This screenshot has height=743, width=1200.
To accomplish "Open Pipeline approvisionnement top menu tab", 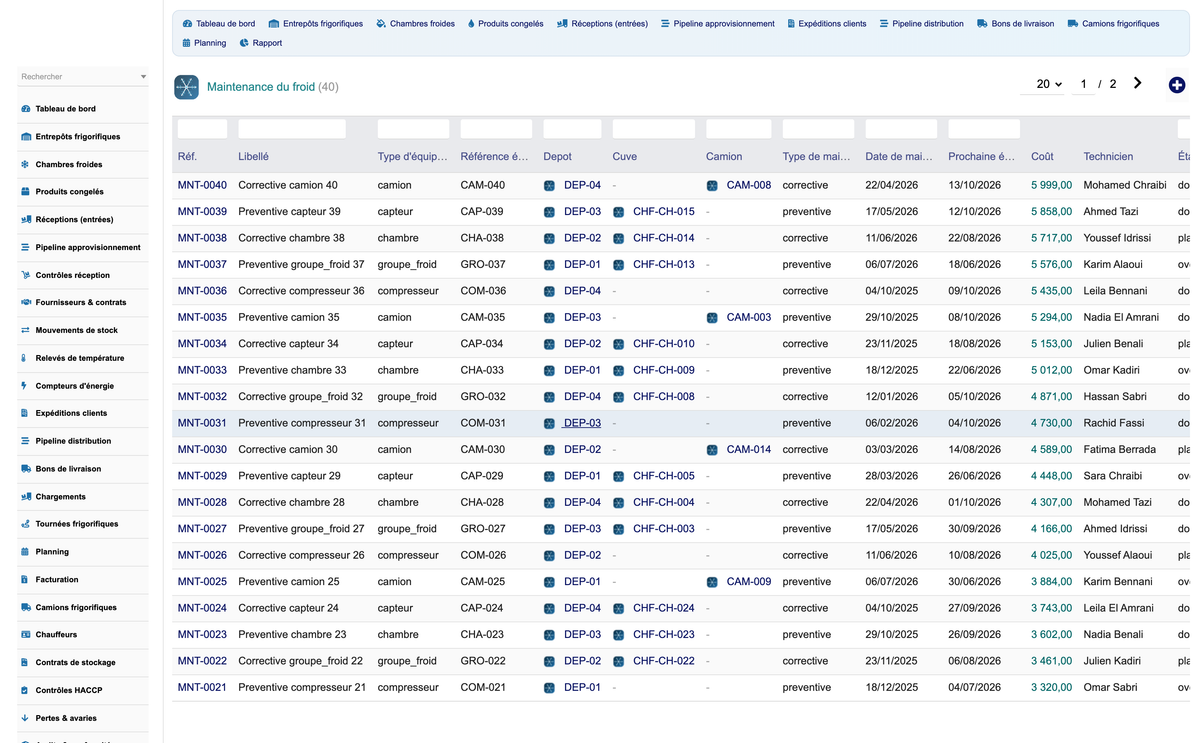I will point(717,24).
